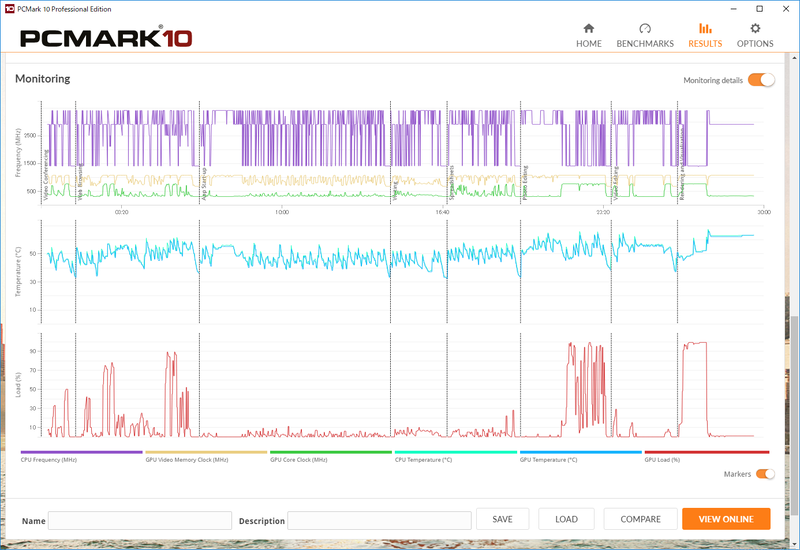This screenshot has width=800, height=550.
Task: Click the VIEW ONLINE button
Action: coord(726,519)
